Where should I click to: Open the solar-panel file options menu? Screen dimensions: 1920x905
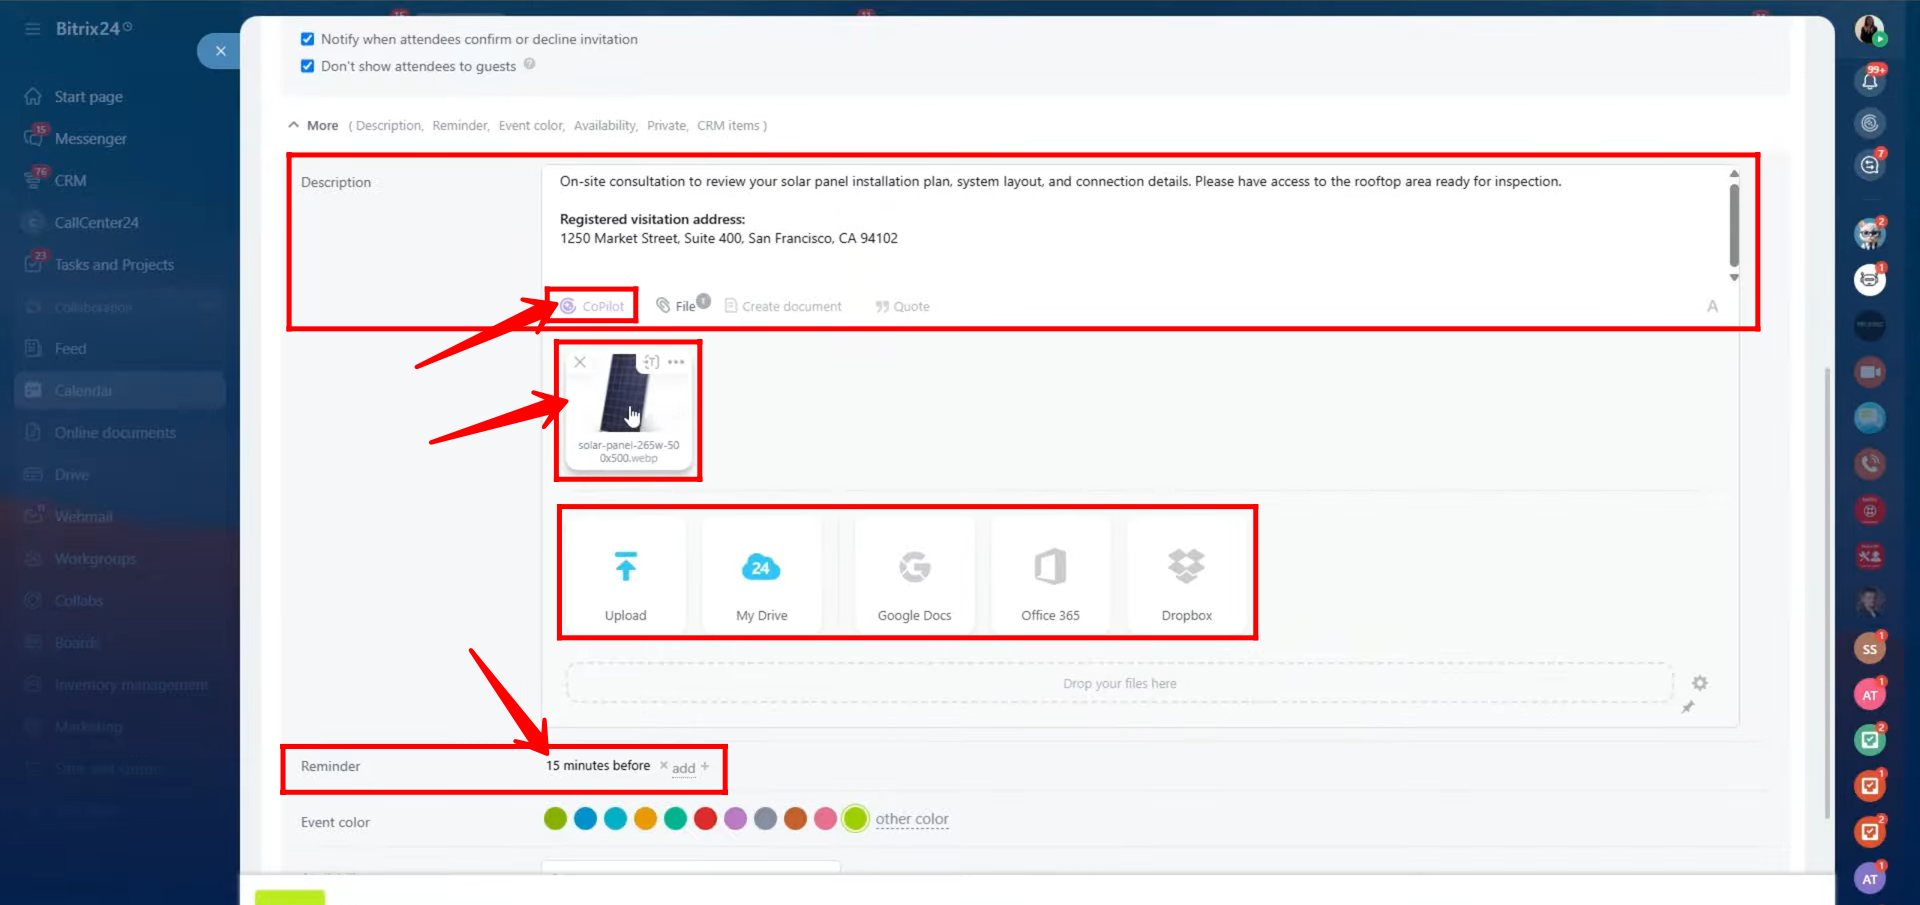tap(677, 362)
